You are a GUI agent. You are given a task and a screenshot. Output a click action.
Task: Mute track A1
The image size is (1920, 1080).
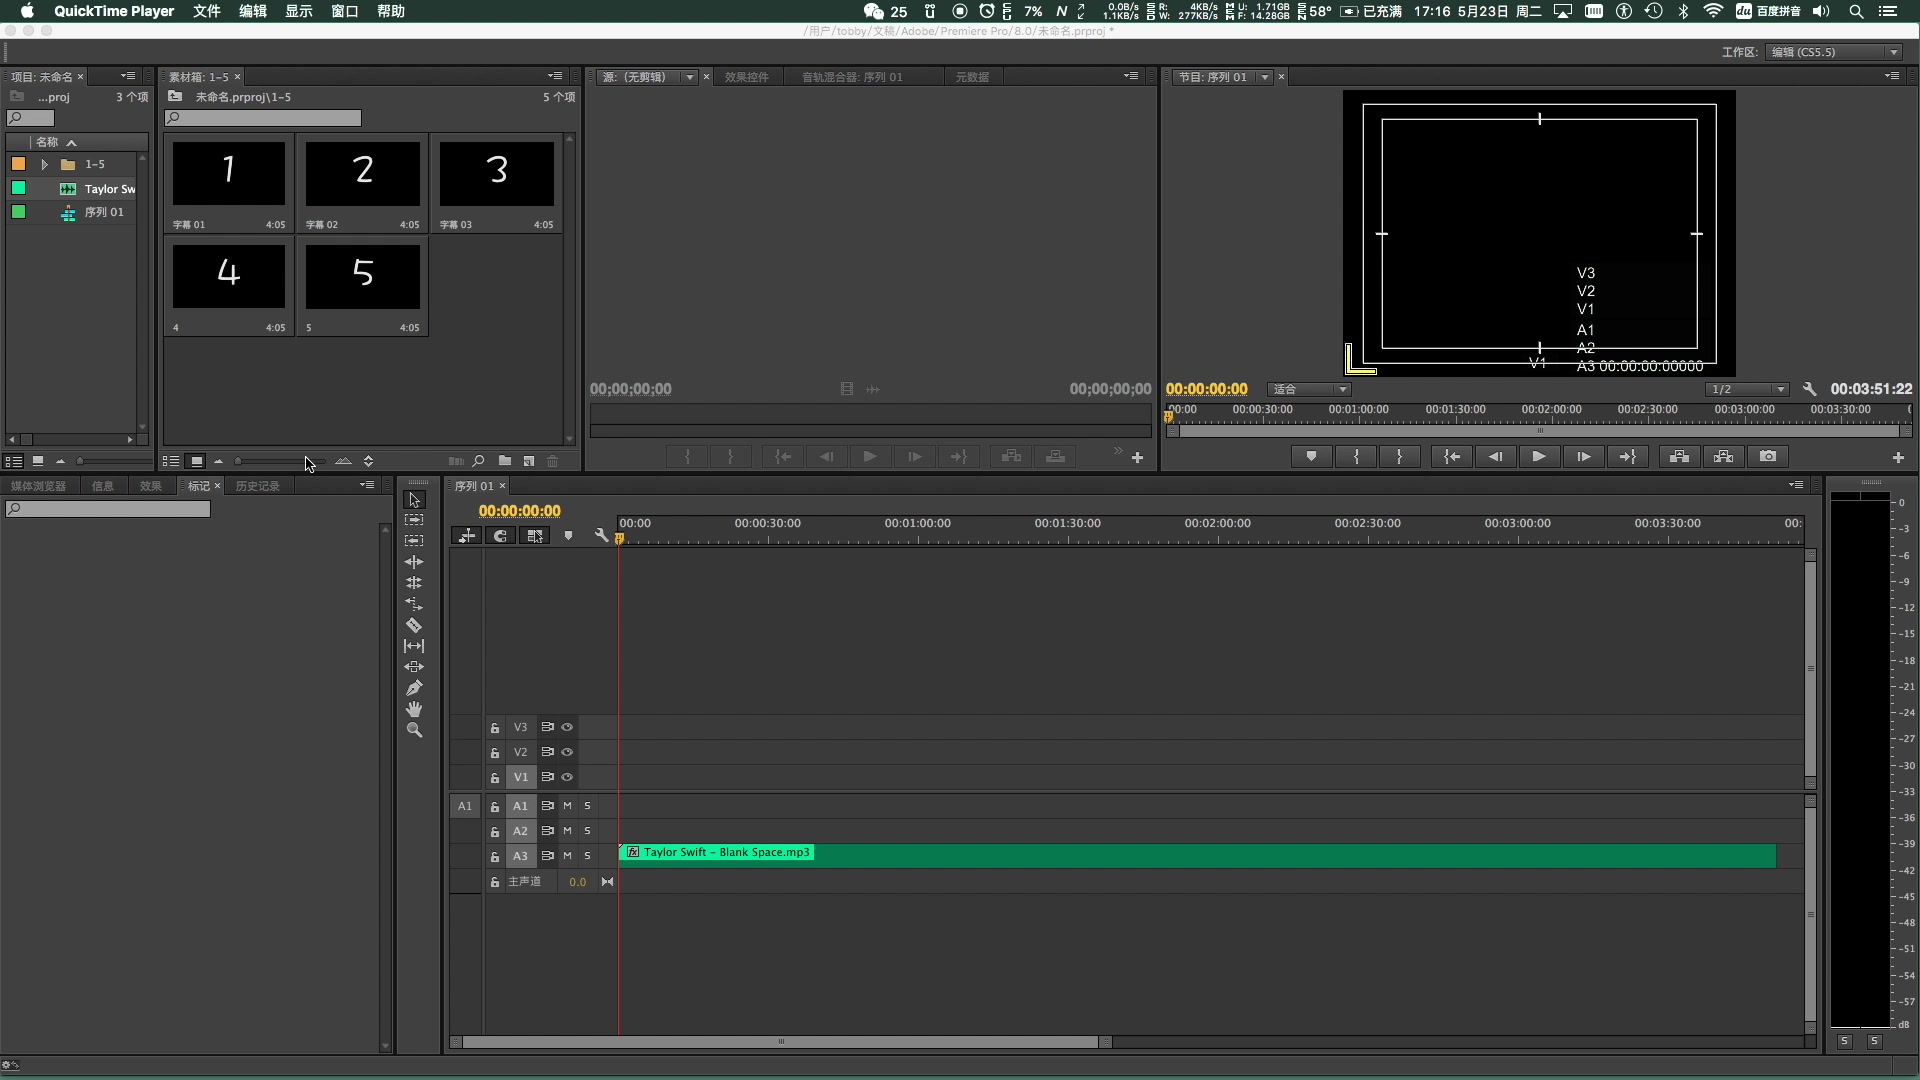point(567,806)
